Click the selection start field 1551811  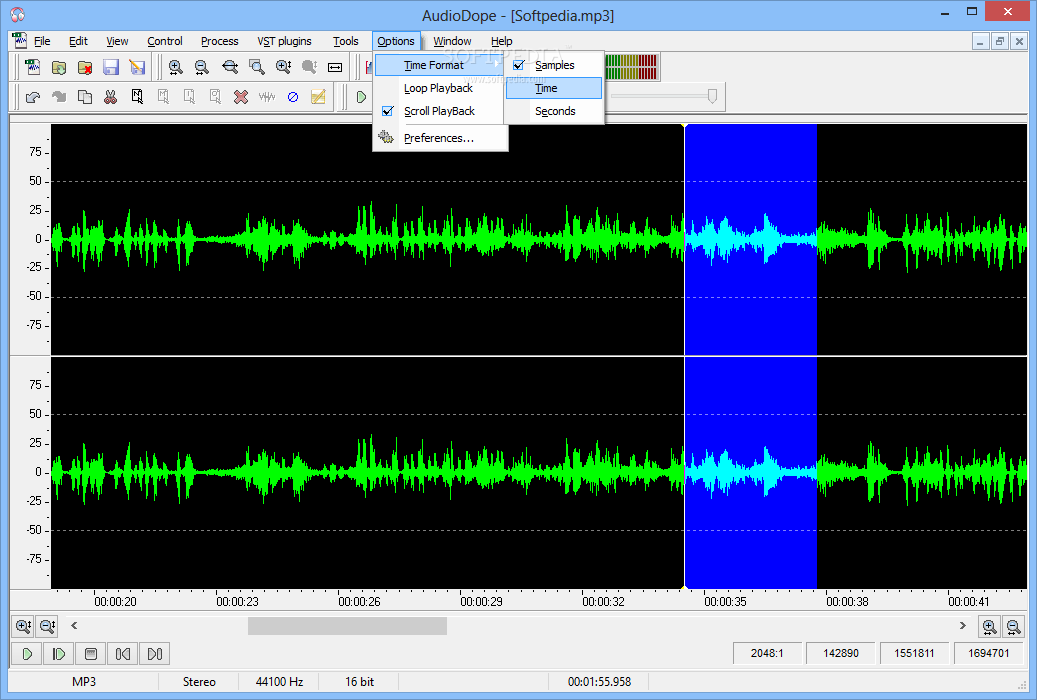click(x=914, y=654)
